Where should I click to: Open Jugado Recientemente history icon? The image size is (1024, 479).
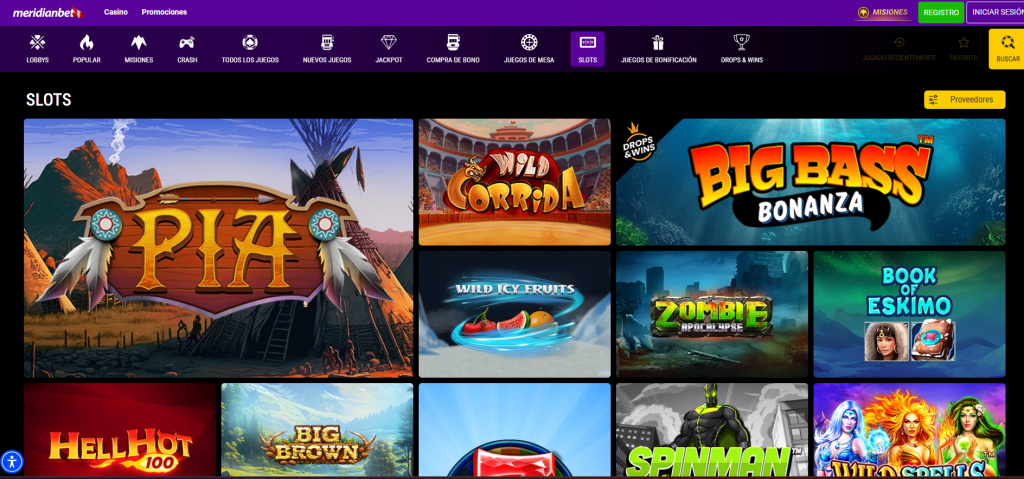(x=899, y=43)
